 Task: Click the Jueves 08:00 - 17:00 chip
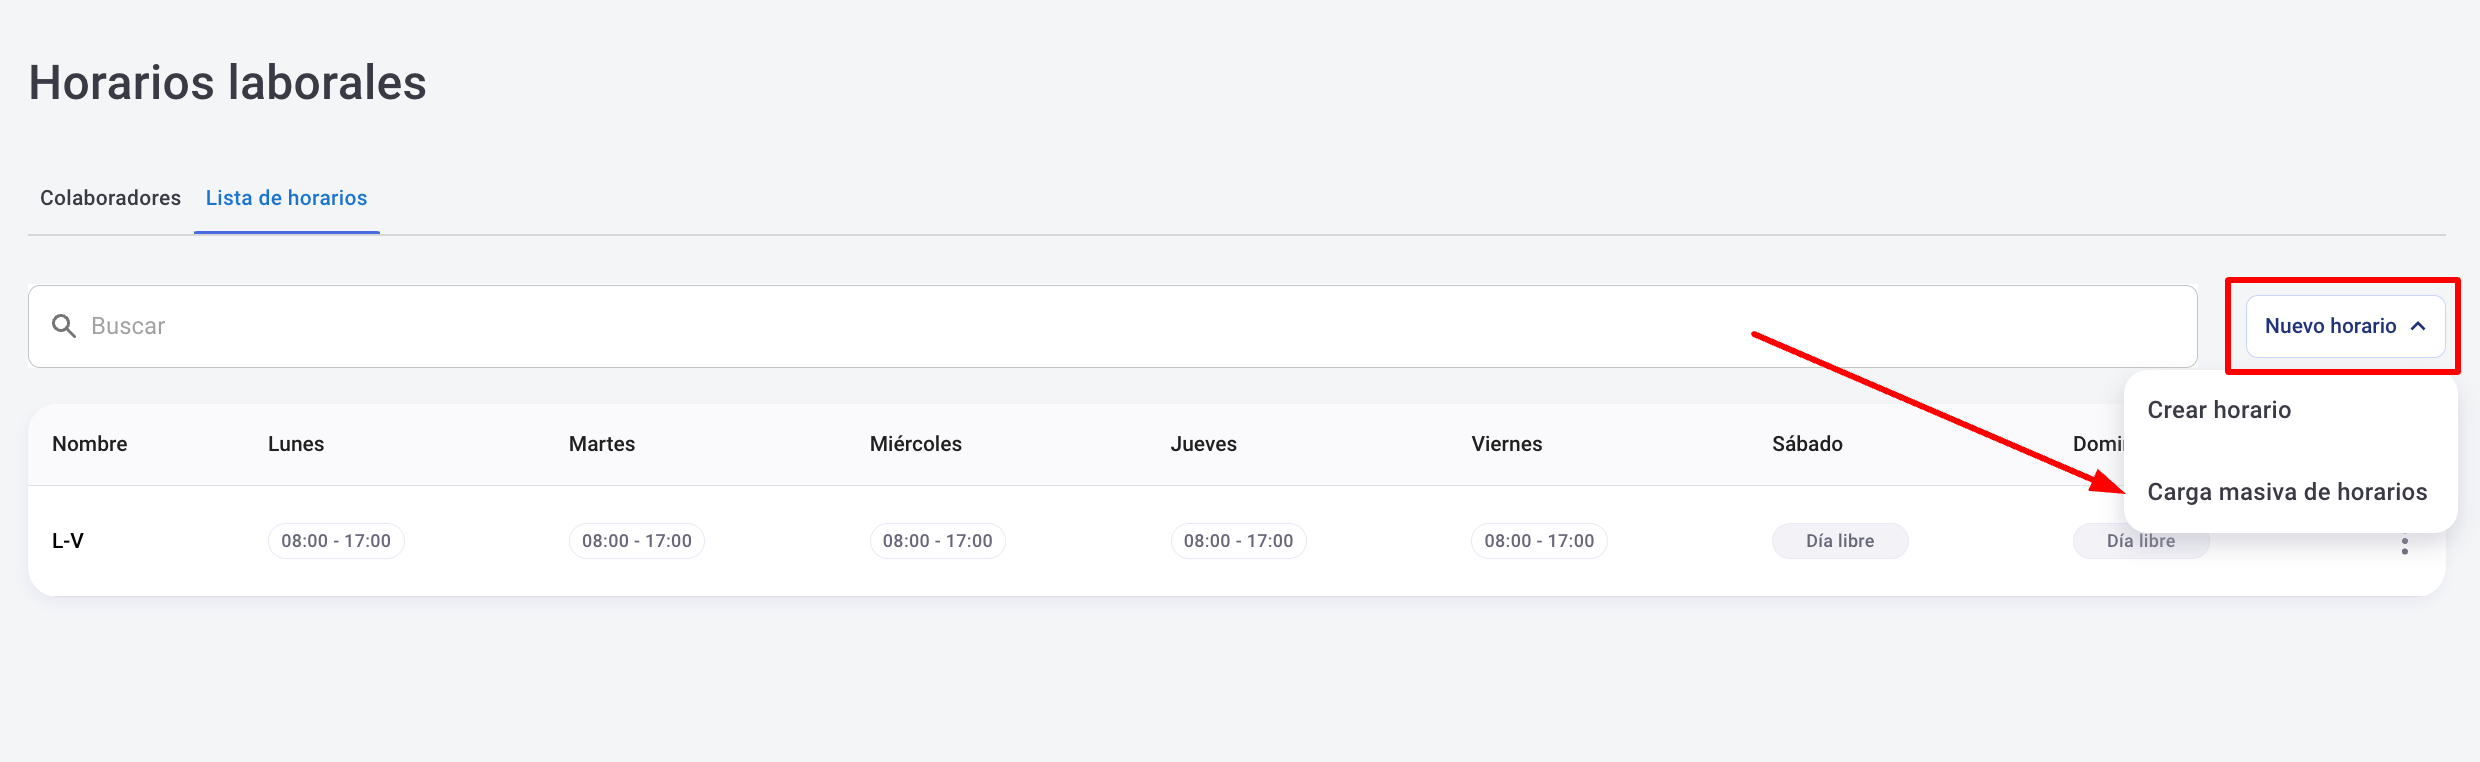(x=1238, y=541)
